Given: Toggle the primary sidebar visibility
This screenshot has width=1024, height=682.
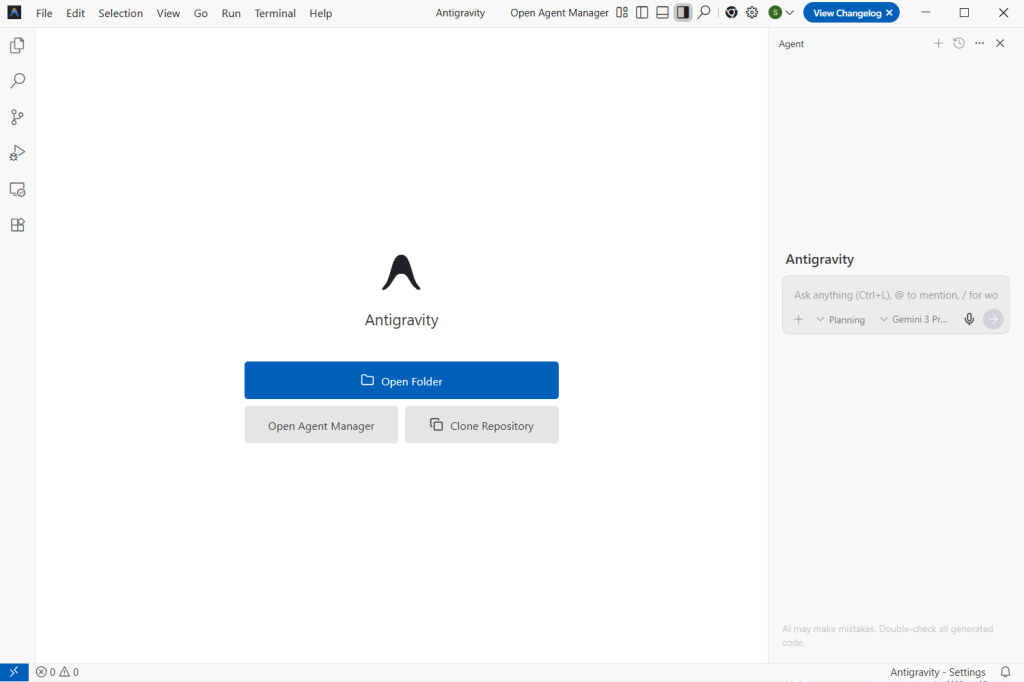Looking at the screenshot, I should [642, 12].
